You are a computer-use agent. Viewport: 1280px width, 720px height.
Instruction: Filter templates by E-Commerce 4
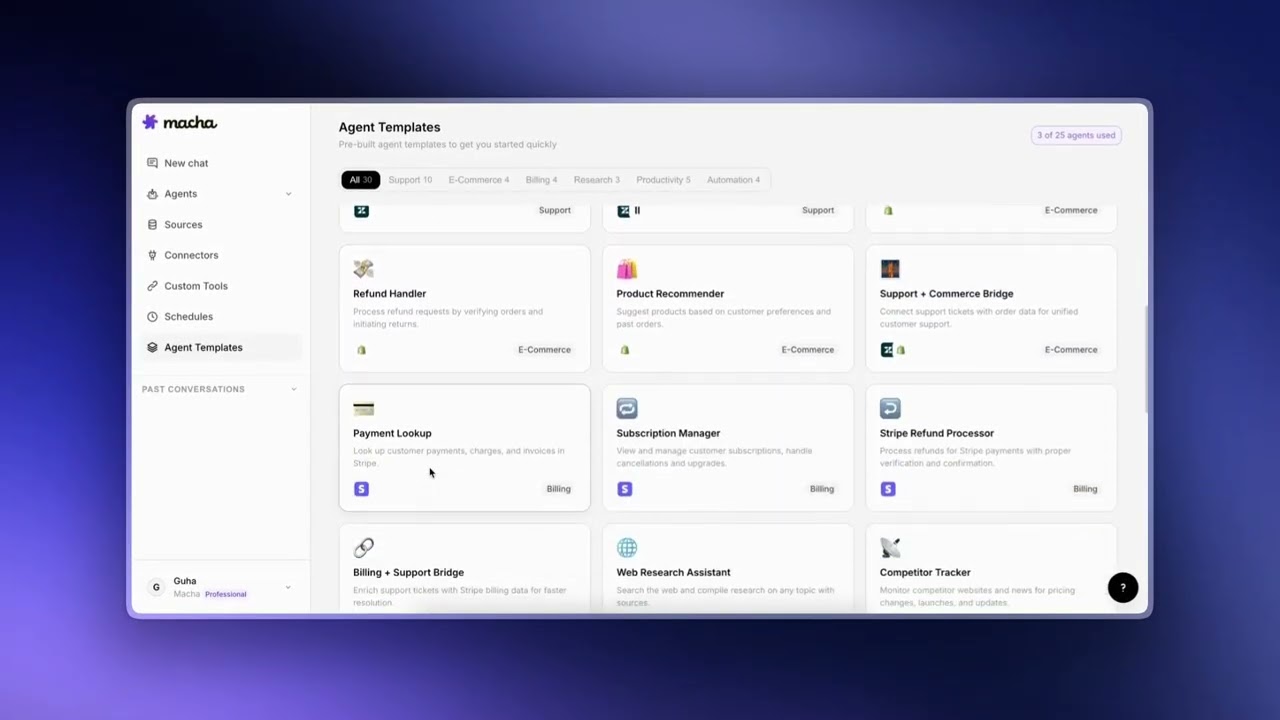click(479, 180)
